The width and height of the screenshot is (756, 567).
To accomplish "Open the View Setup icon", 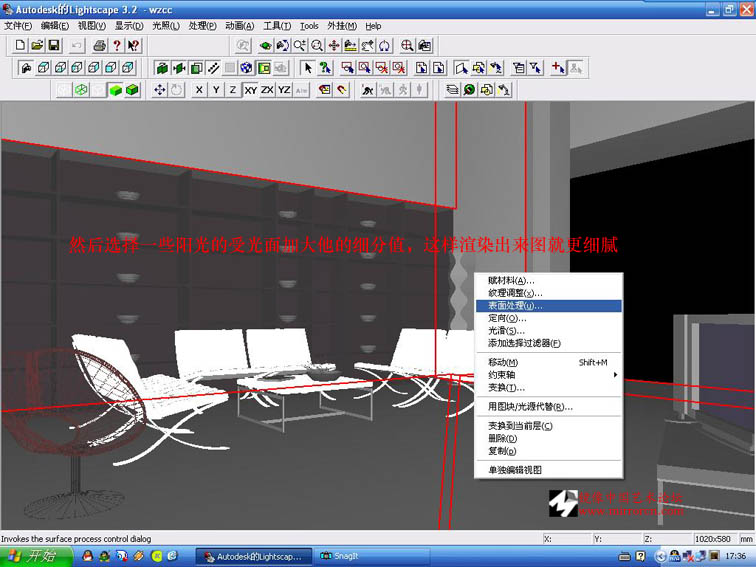I will pos(424,46).
